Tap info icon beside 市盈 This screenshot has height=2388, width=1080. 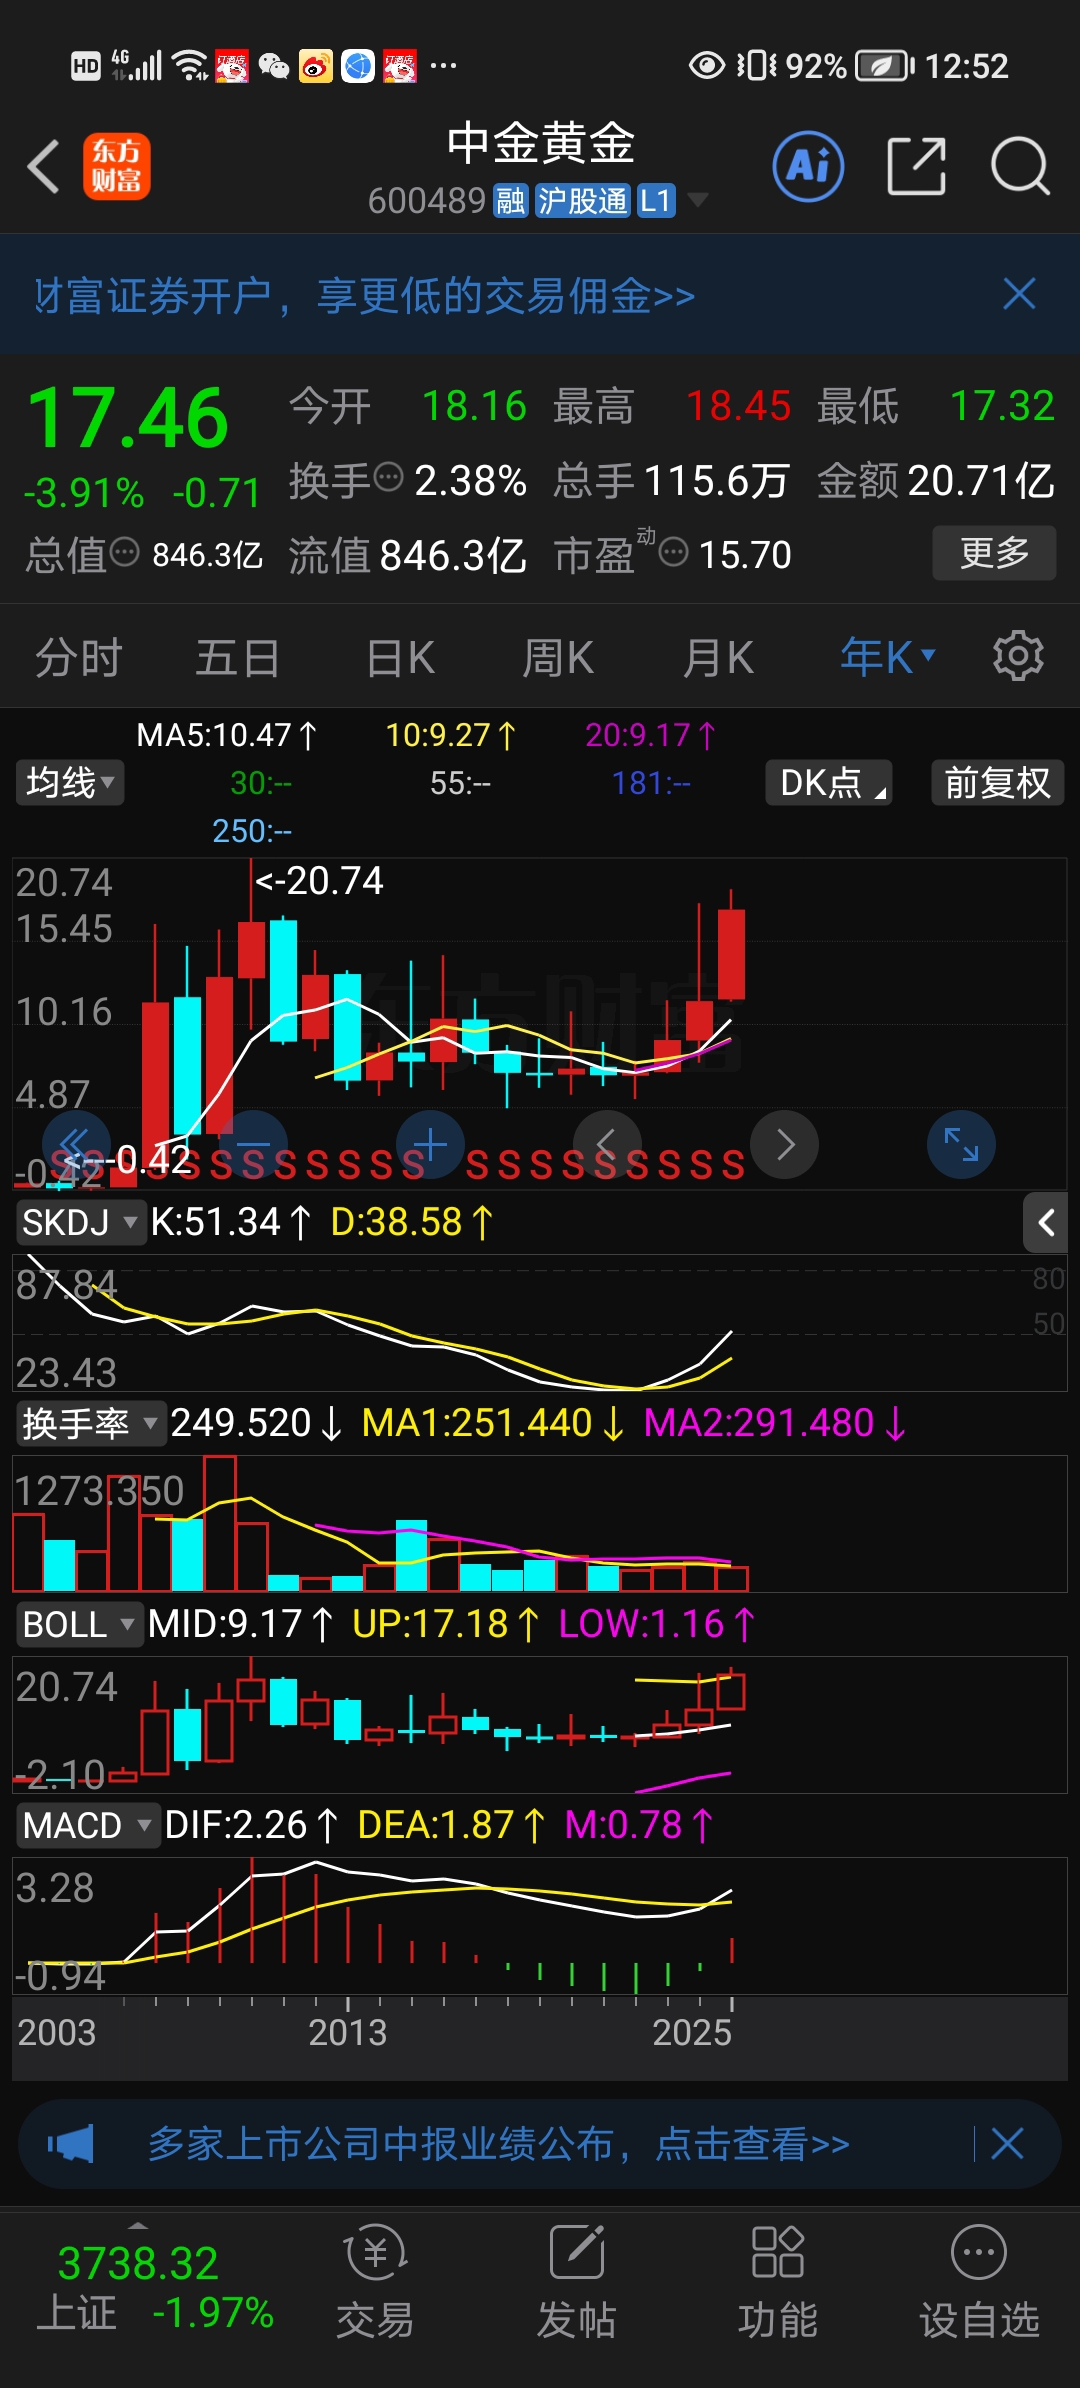point(674,552)
